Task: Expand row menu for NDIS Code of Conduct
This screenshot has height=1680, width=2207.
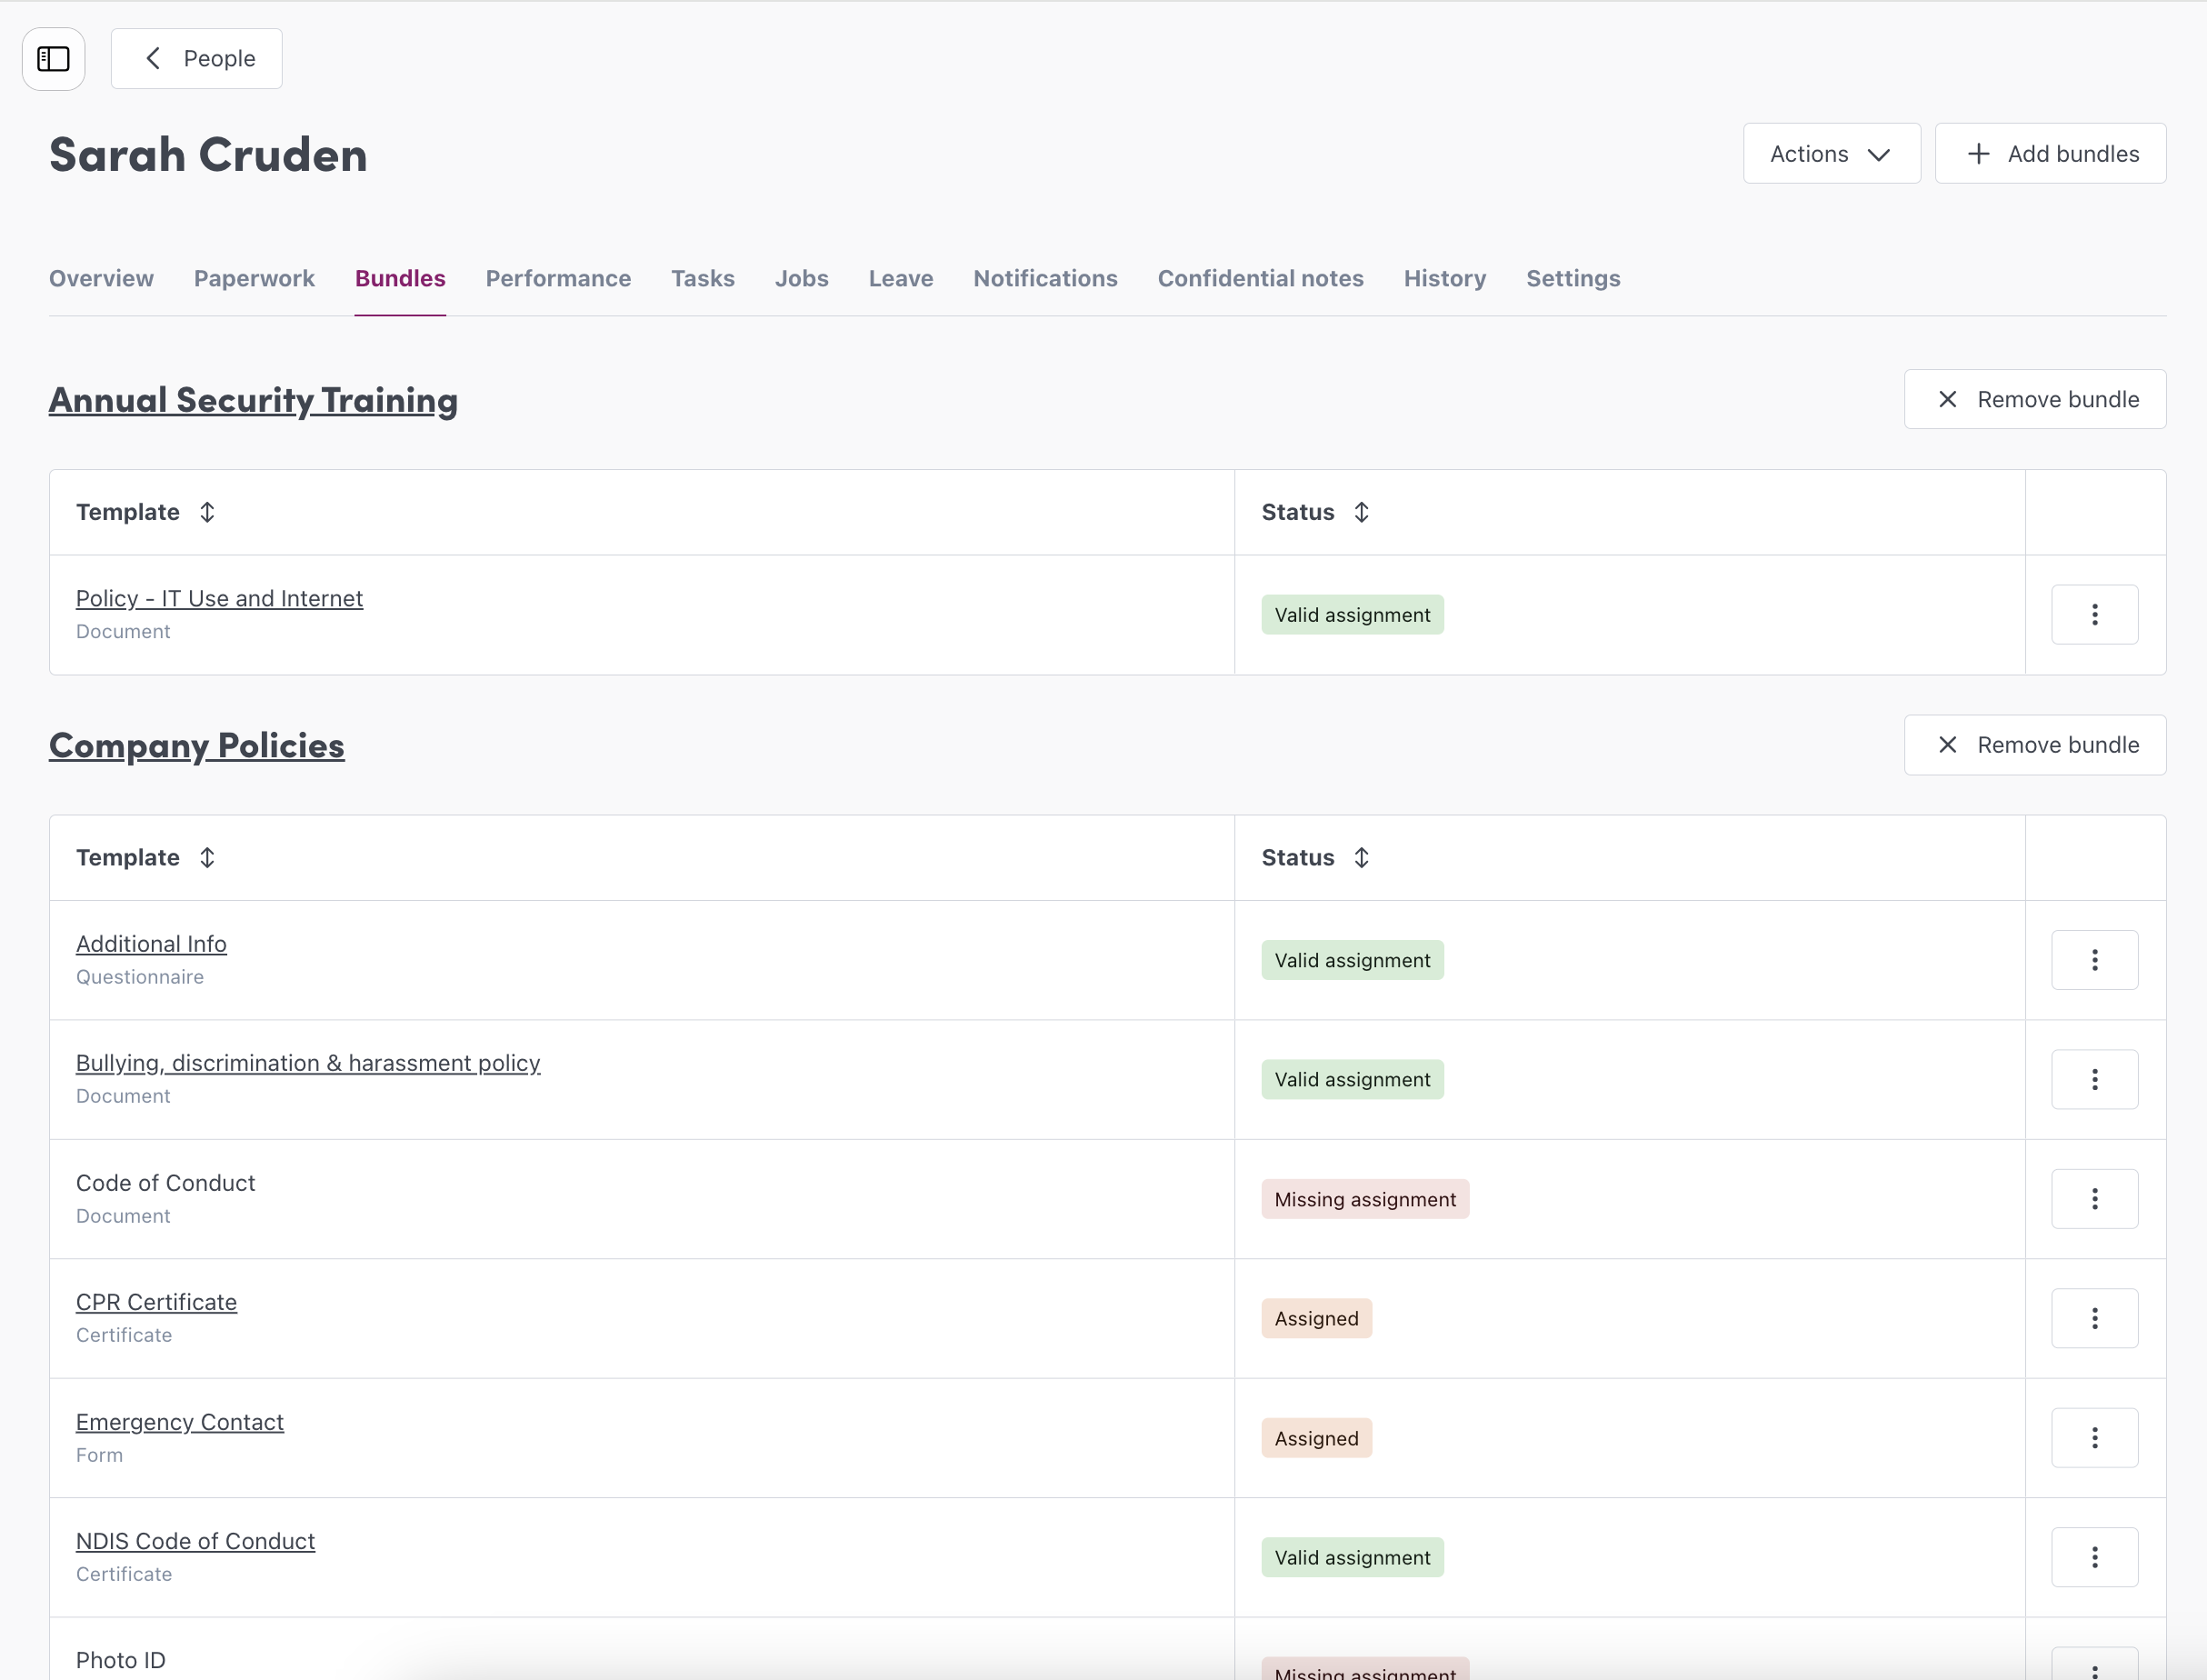Action: tap(2094, 1557)
